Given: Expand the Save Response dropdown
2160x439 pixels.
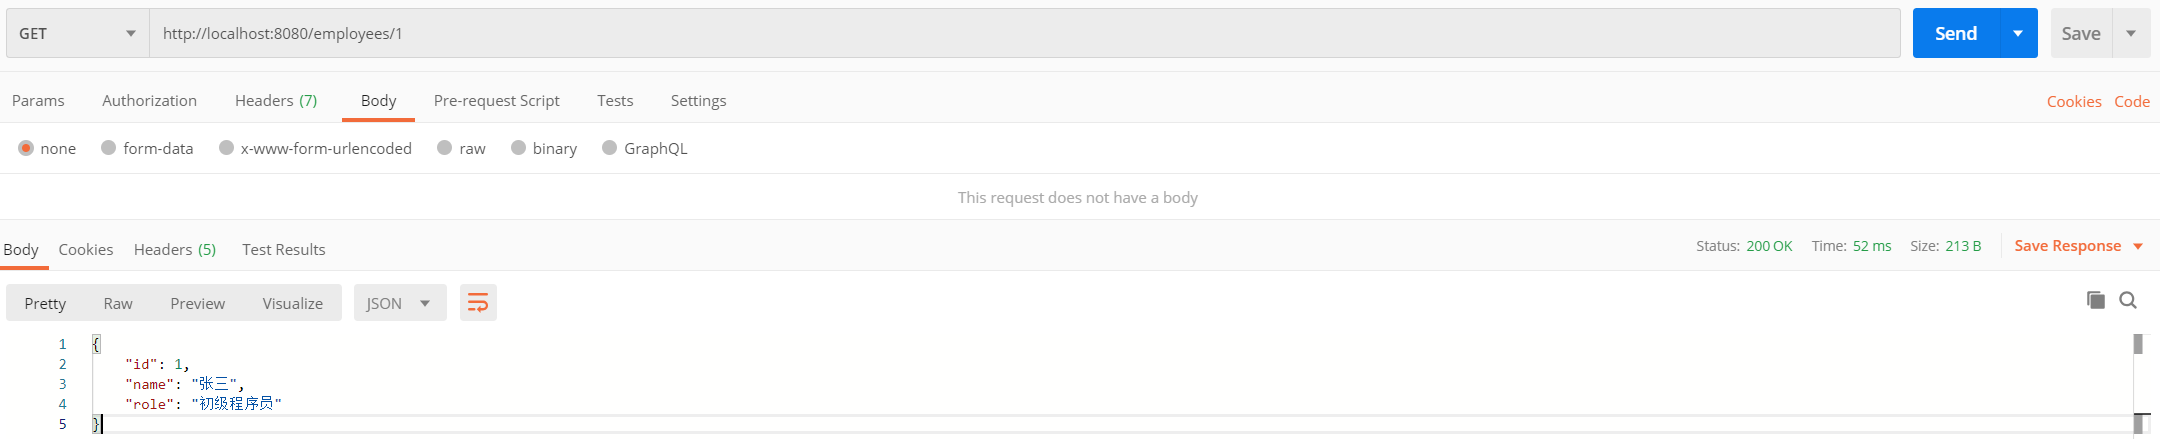Looking at the screenshot, I should 2138,246.
